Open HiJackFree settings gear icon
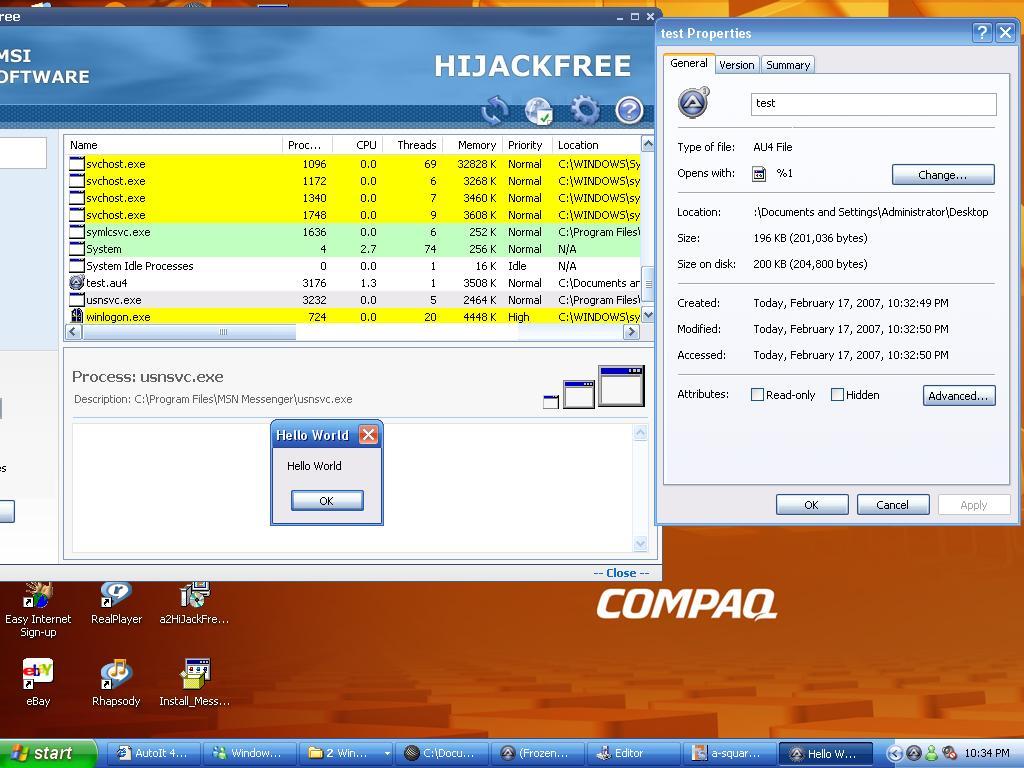 [x=584, y=110]
